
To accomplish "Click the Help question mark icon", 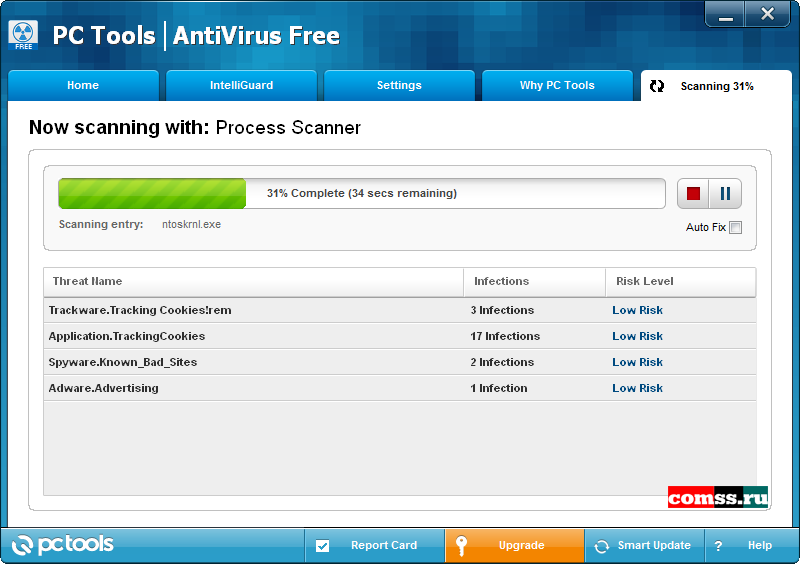I will pyautogui.click(x=718, y=546).
